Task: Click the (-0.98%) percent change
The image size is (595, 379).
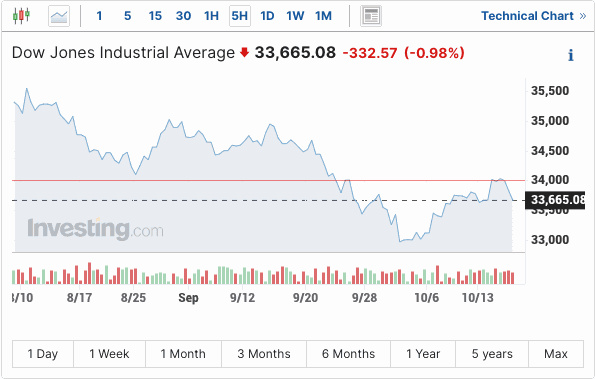Action: pyautogui.click(x=434, y=53)
